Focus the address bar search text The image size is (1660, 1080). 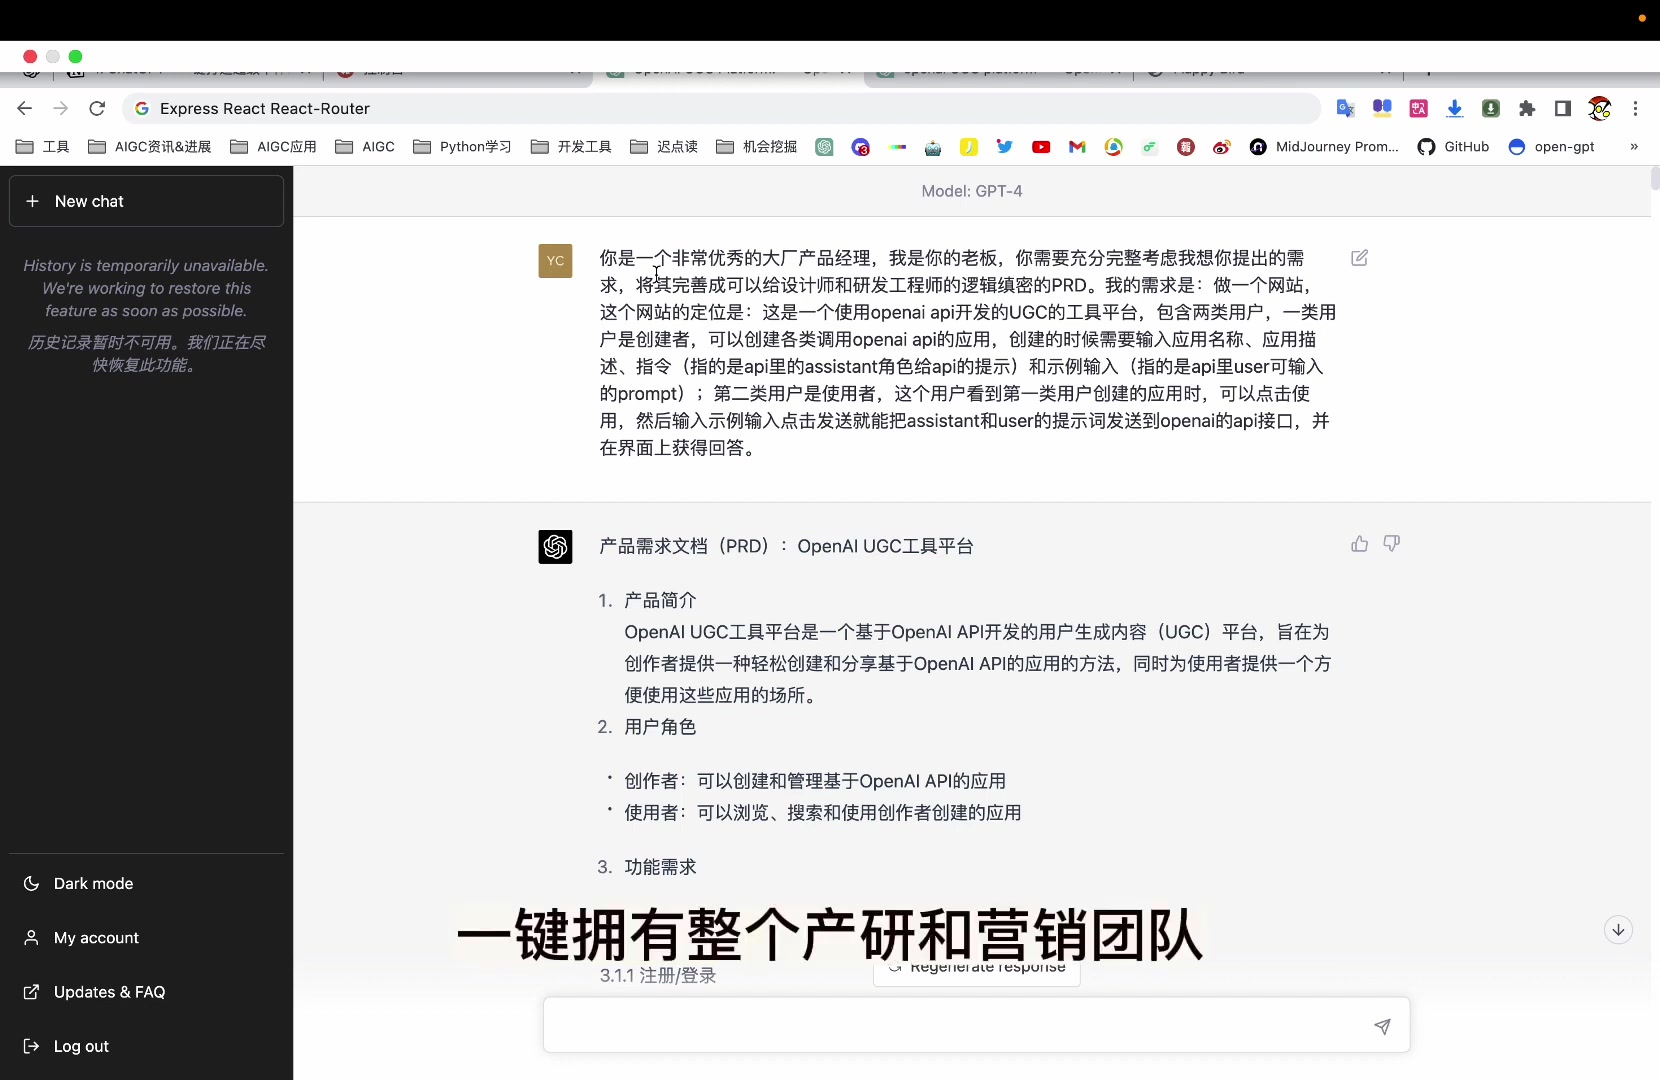pyautogui.click(x=264, y=108)
